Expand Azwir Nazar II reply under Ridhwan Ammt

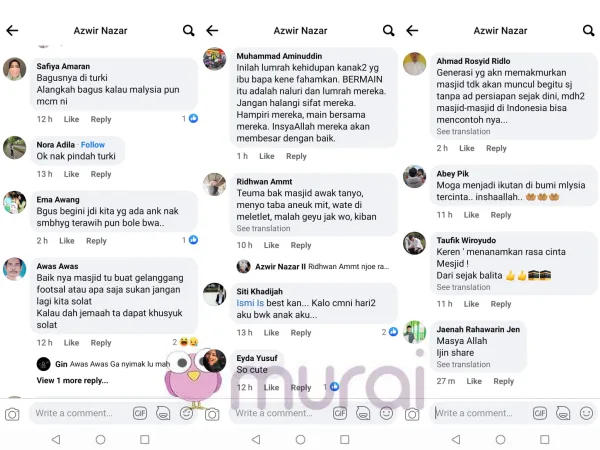(313, 266)
